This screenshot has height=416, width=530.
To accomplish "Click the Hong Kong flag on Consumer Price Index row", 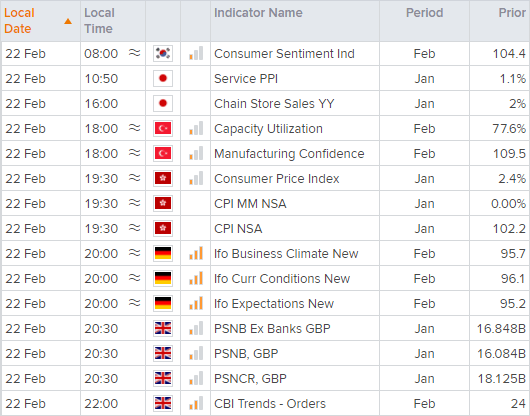I will click(163, 178).
